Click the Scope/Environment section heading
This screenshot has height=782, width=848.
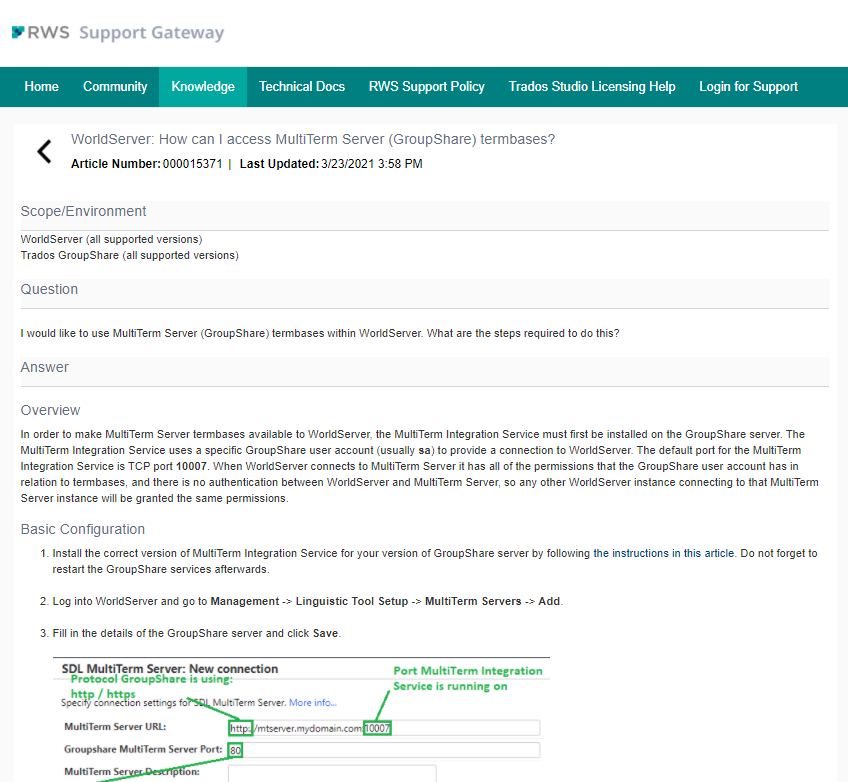pos(83,211)
